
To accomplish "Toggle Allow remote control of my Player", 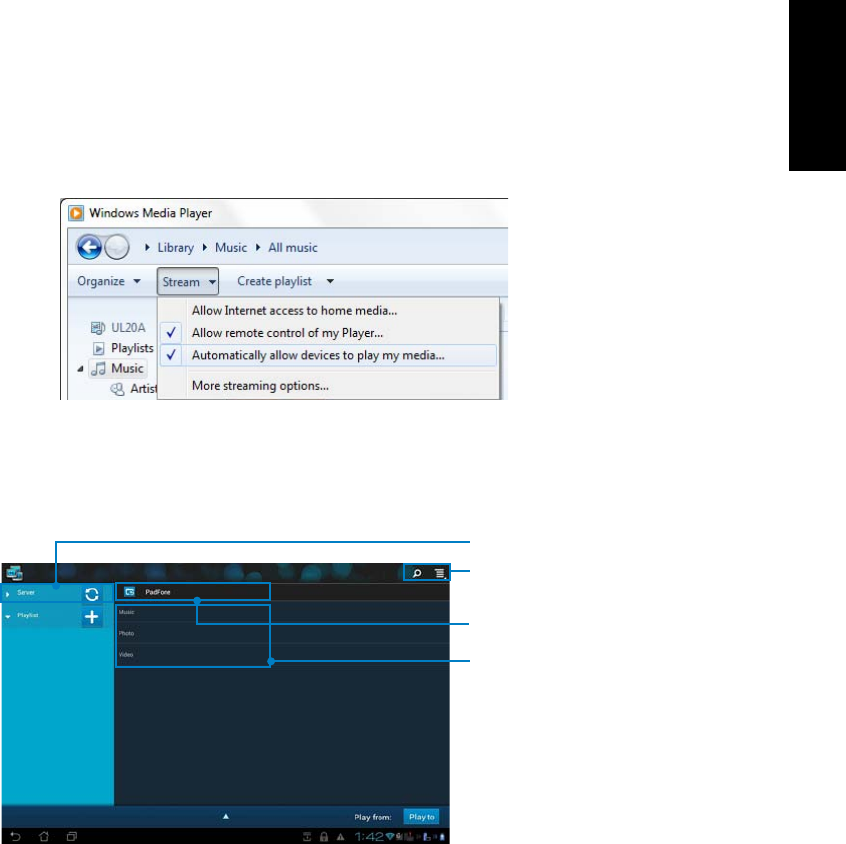I will [x=288, y=333].
